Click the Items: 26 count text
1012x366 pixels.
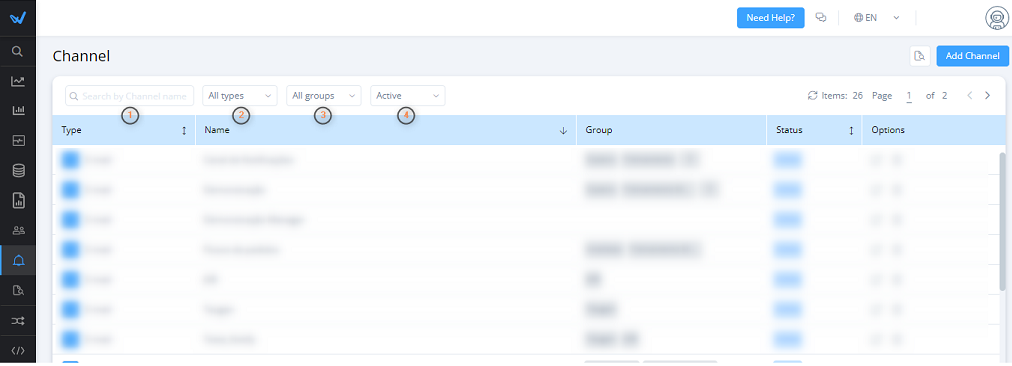842,96
